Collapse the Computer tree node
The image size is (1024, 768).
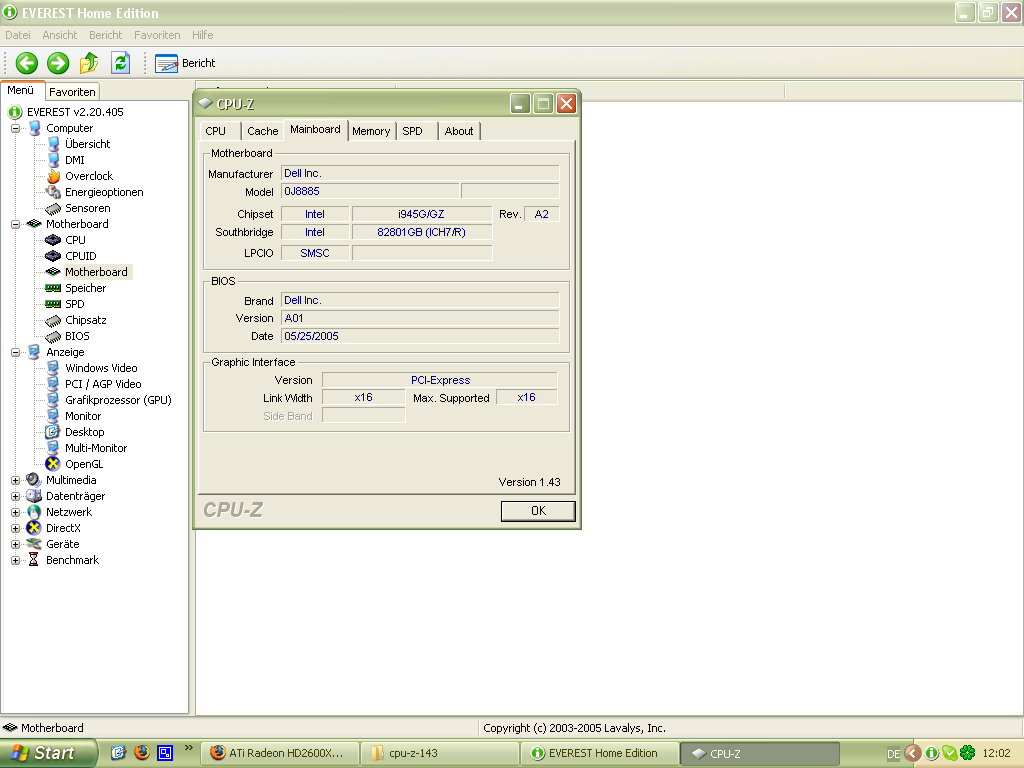16,128
